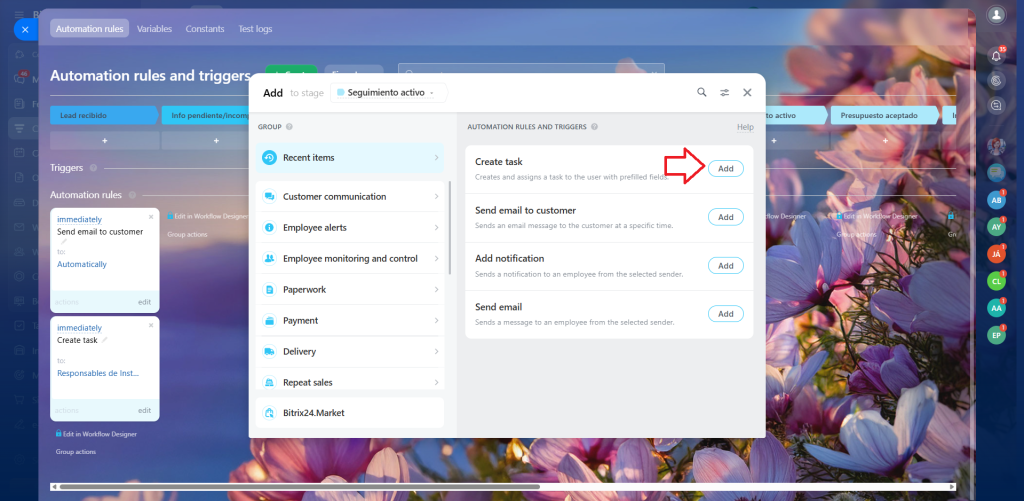Viewport: 1024px width, 501px height.
Task: Open the Seguimiento activo stage dropdown
Action: coord(391,92)
